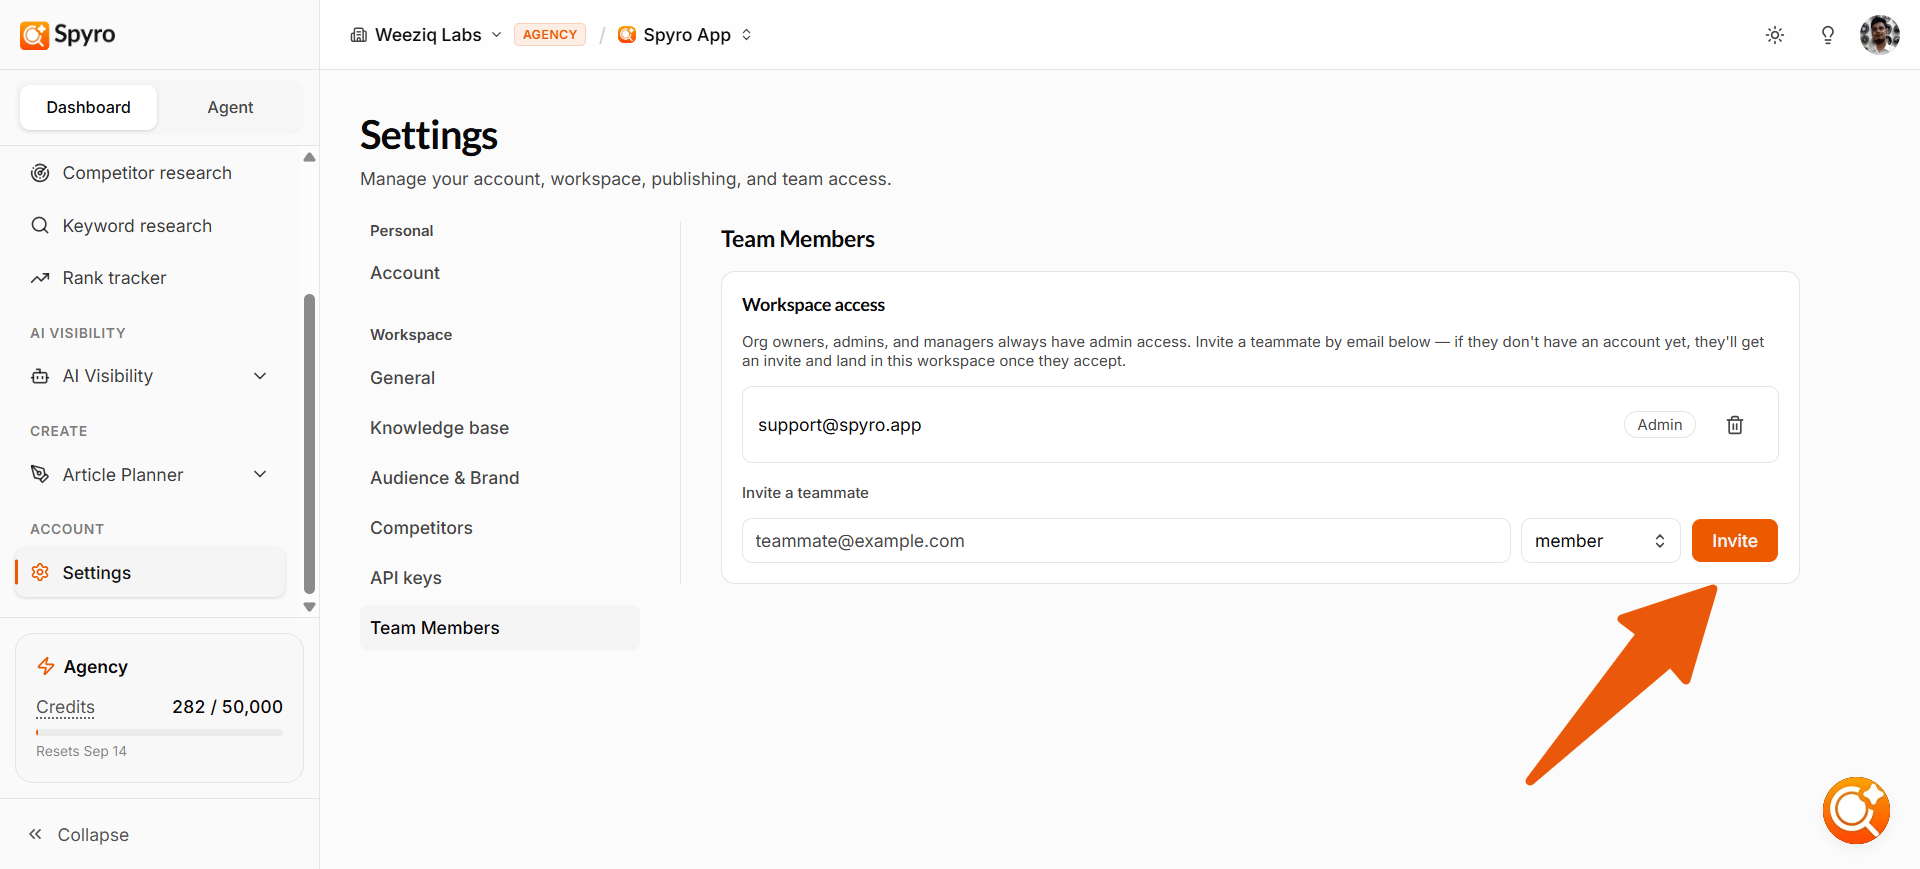This screenshot has width=1920, height=869.
Task: Expand the Article Planner menu chevron
Action: (260, 474)
